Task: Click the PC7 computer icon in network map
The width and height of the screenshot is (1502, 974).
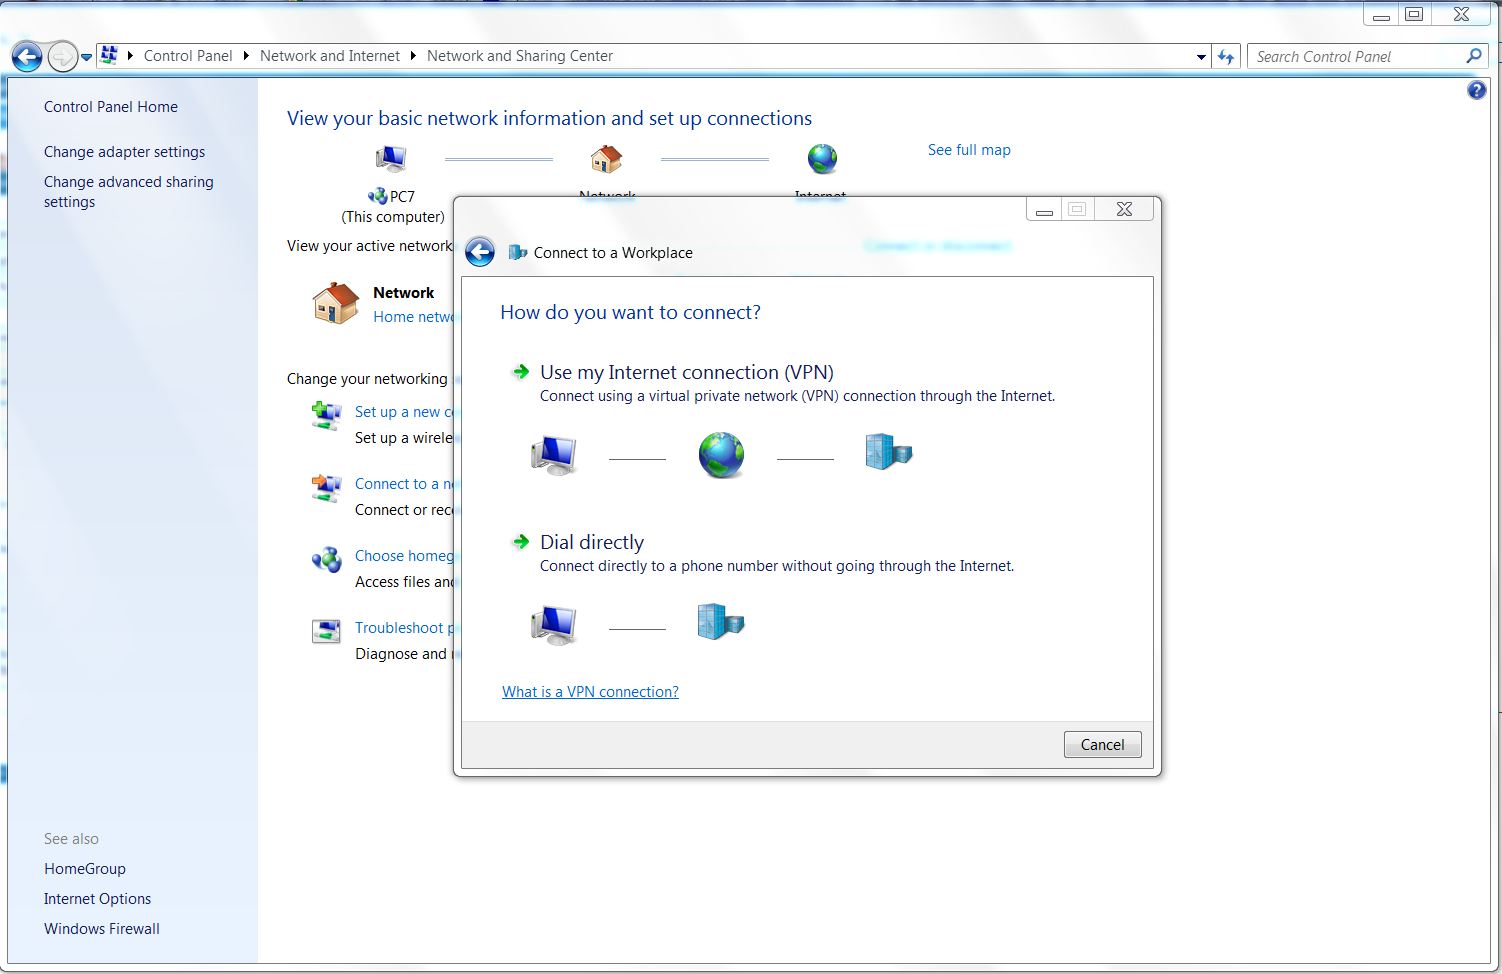Action: pos(391,158)
